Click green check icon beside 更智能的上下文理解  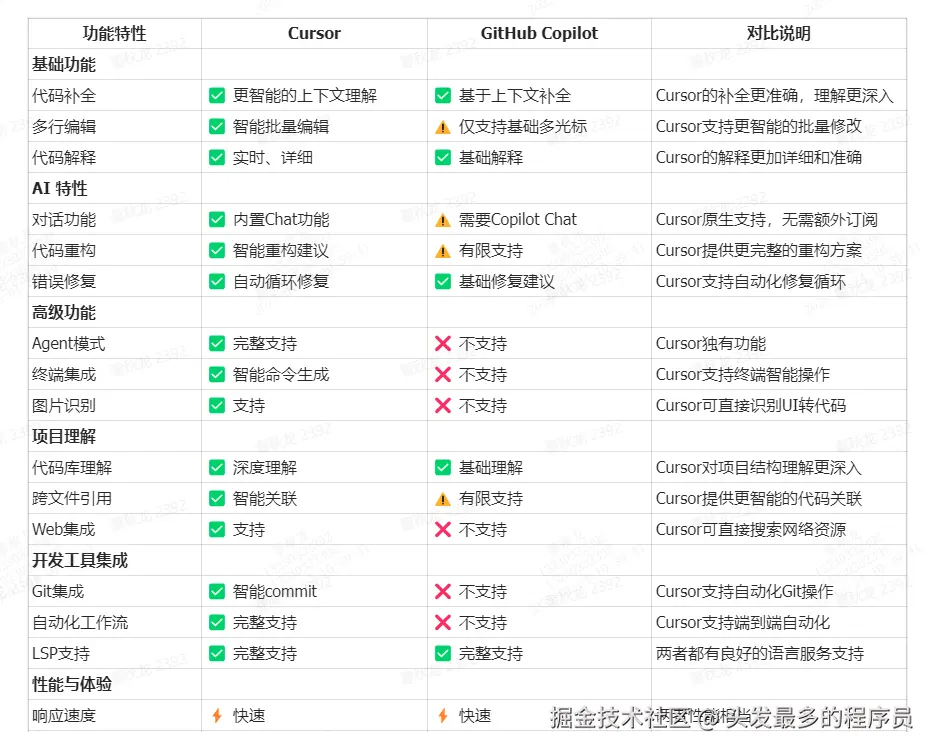click(x=217, y=95)
